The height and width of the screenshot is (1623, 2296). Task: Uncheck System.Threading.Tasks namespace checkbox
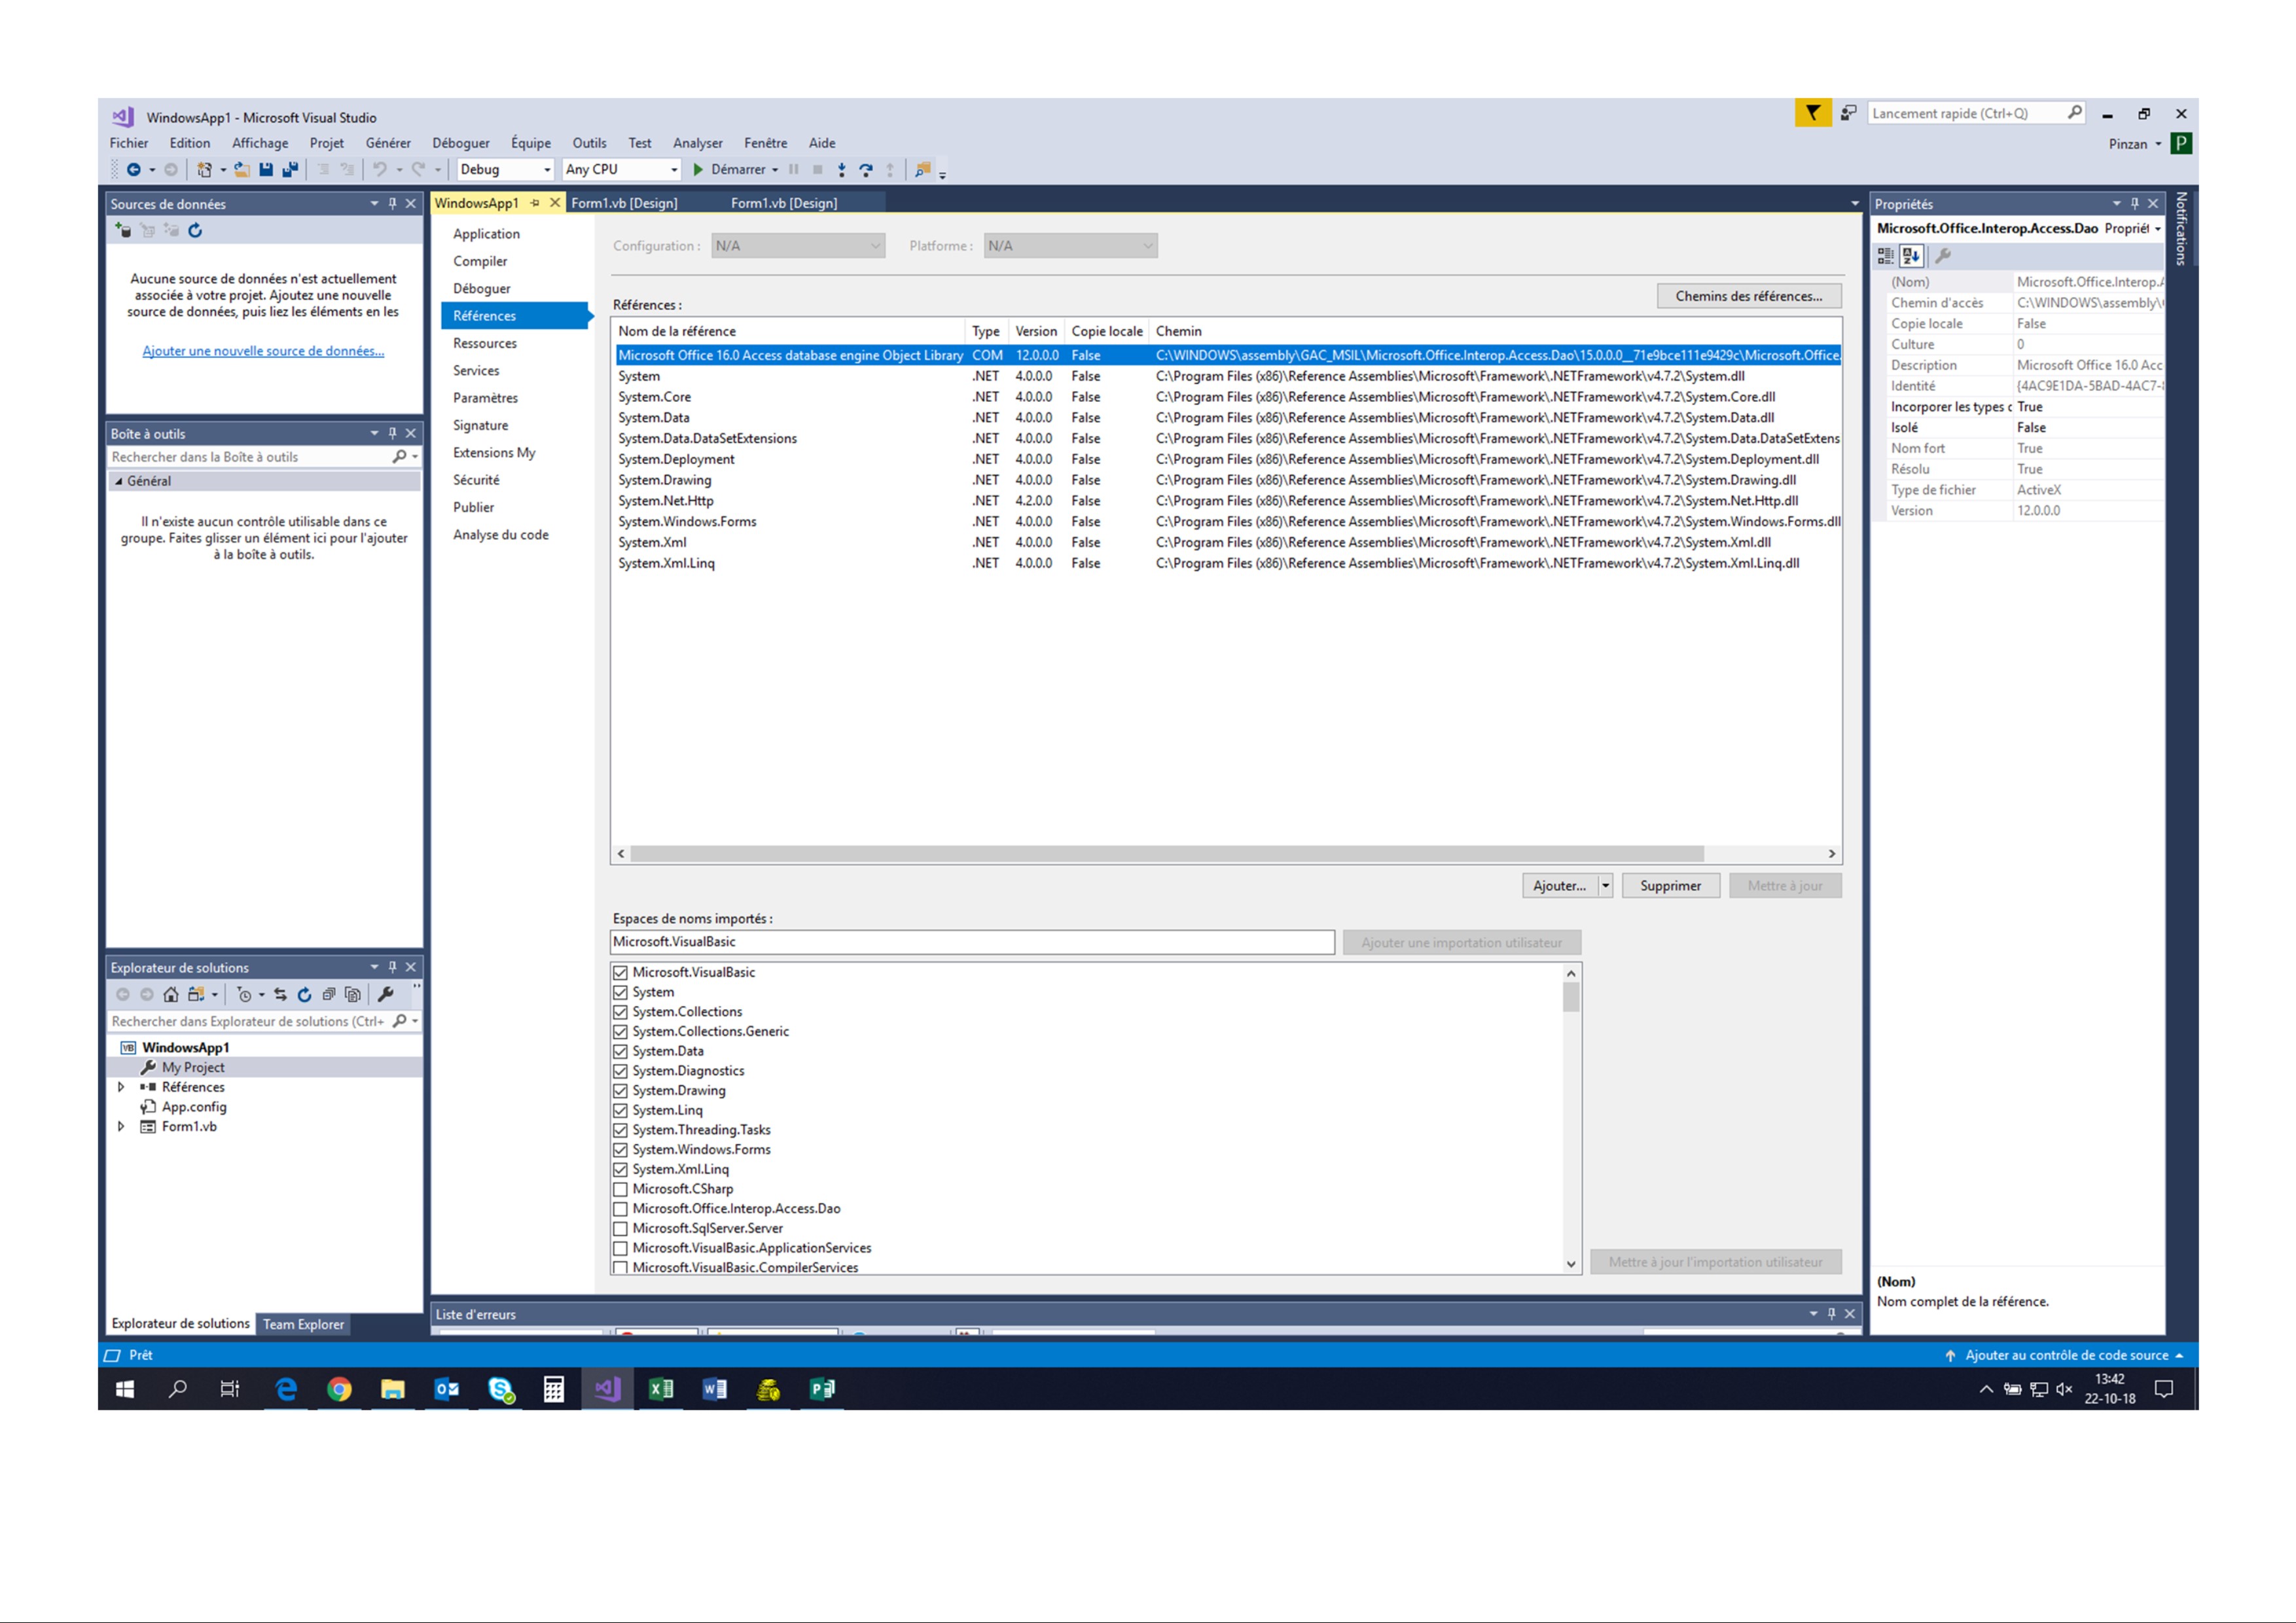point(620,1130)
